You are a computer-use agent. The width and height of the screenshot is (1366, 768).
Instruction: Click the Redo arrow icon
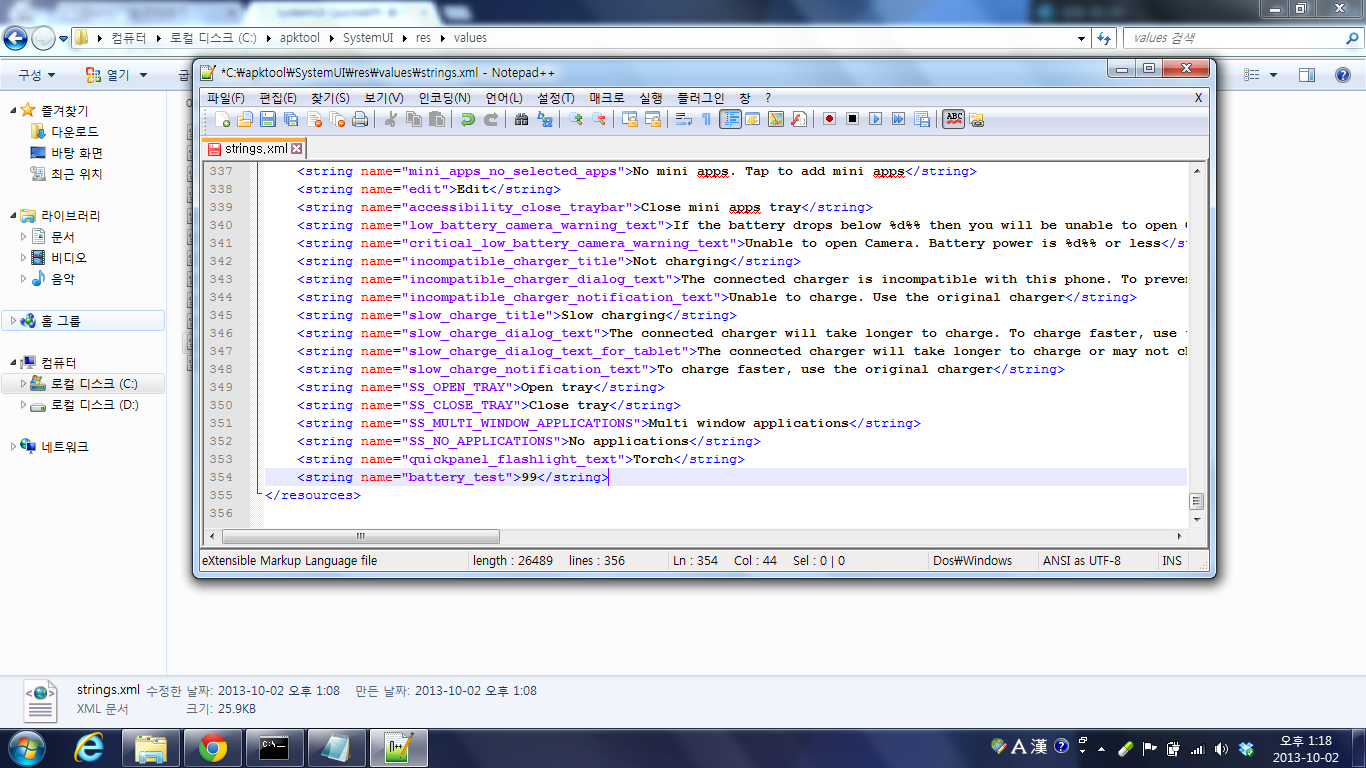(491, 119)
